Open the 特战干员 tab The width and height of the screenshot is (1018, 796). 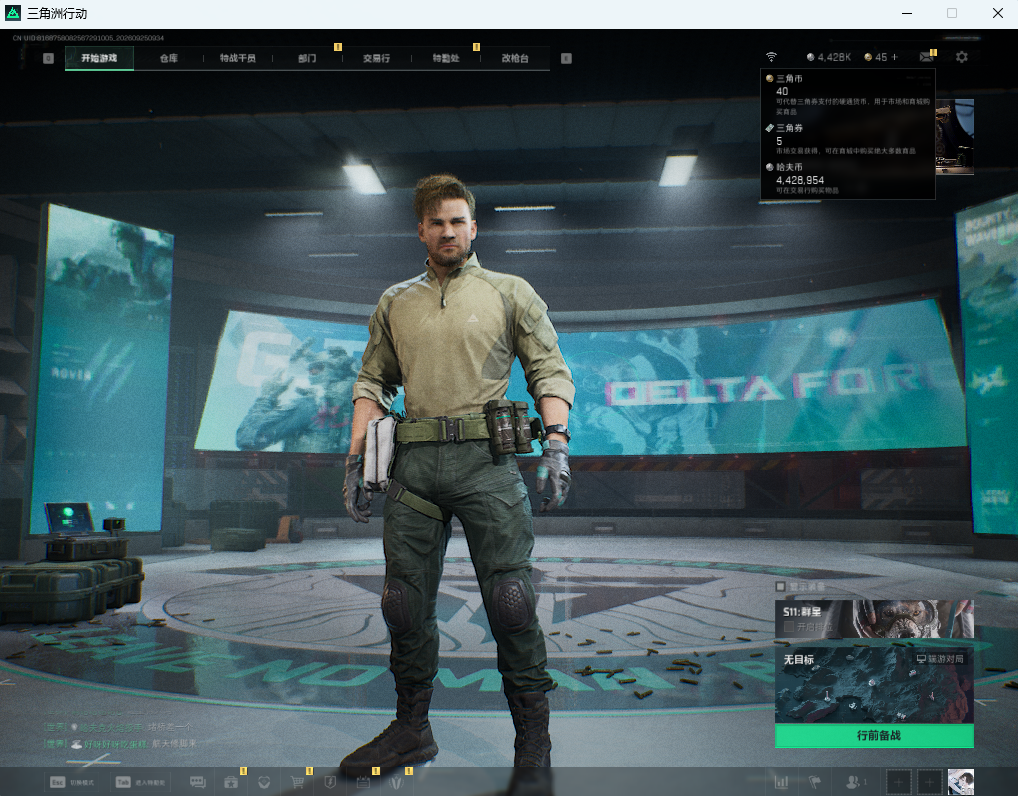point(238,58)
